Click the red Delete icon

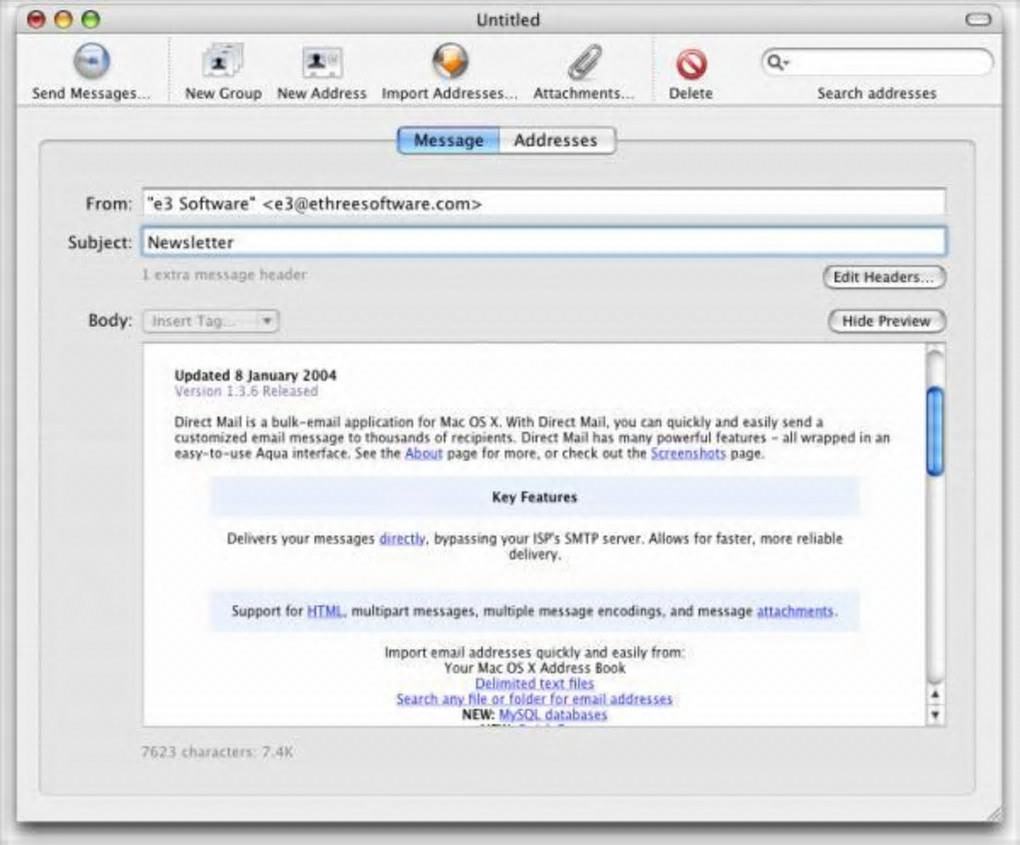[691, 64]
